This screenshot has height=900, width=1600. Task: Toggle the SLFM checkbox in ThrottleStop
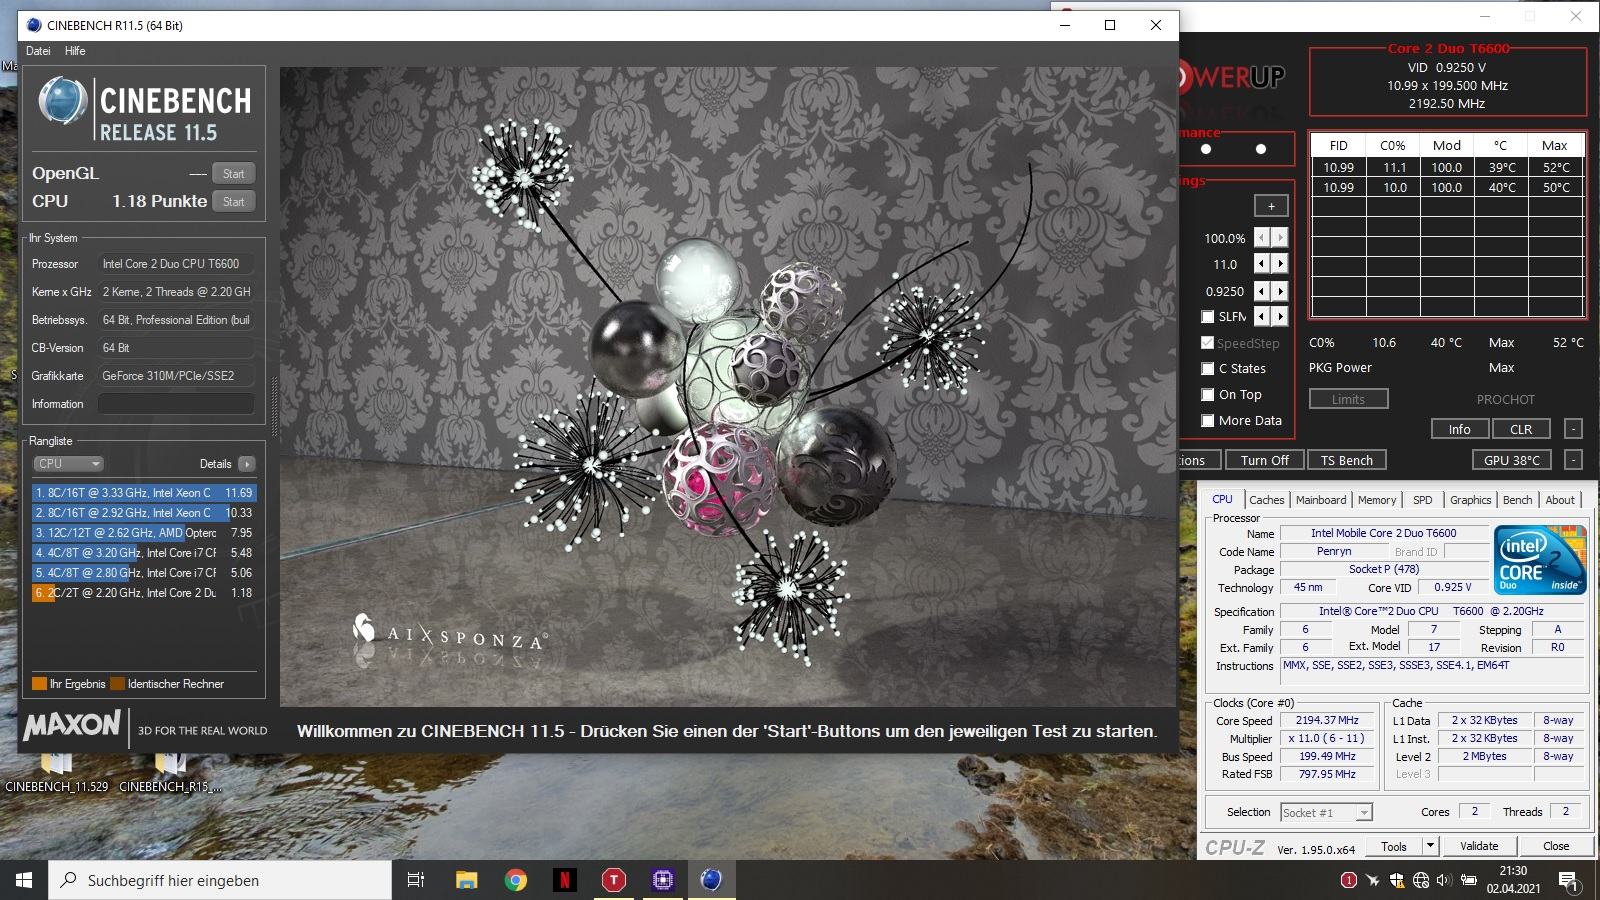(1208, 317)
